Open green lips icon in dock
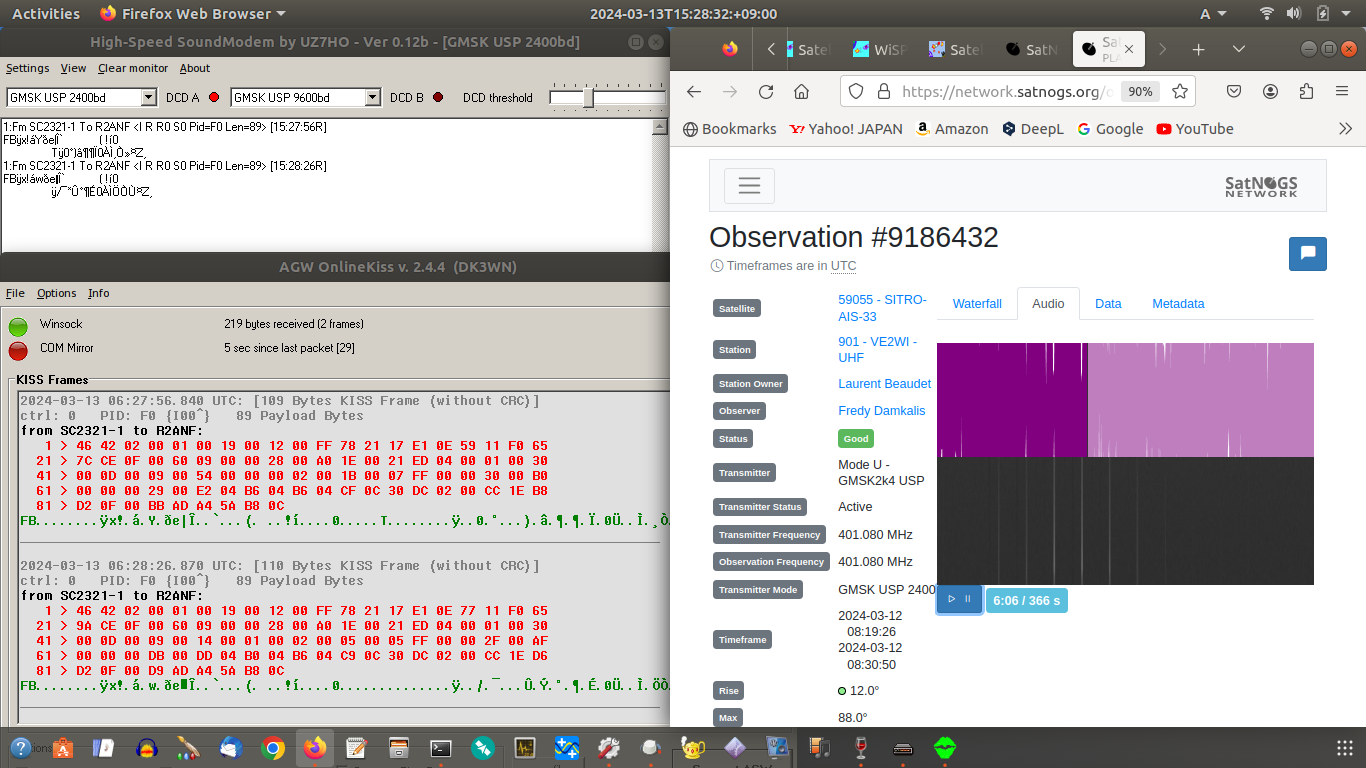This screenshot has width=1366, height=768. (945, 747)
